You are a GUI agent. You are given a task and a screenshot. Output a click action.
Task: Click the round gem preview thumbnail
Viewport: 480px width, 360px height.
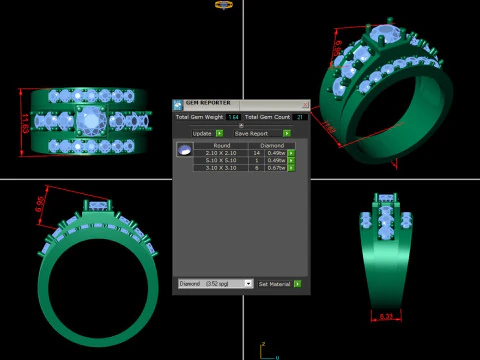[x=184, y=150]
